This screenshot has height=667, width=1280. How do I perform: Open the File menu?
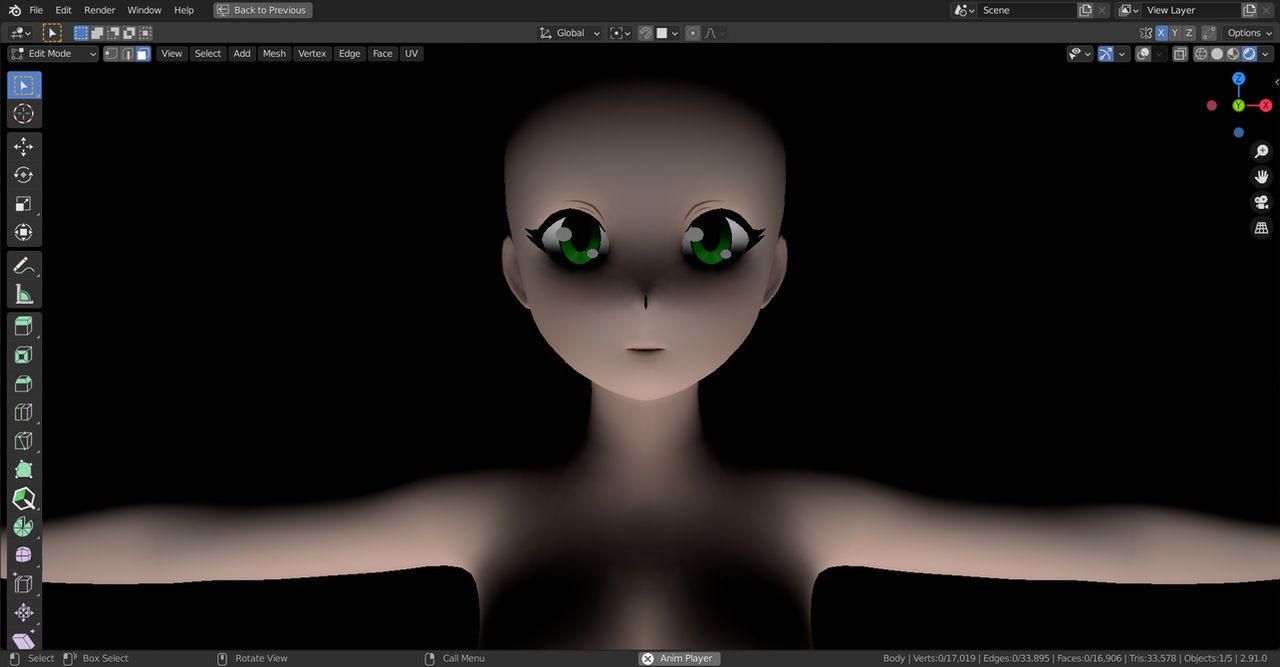36,10
